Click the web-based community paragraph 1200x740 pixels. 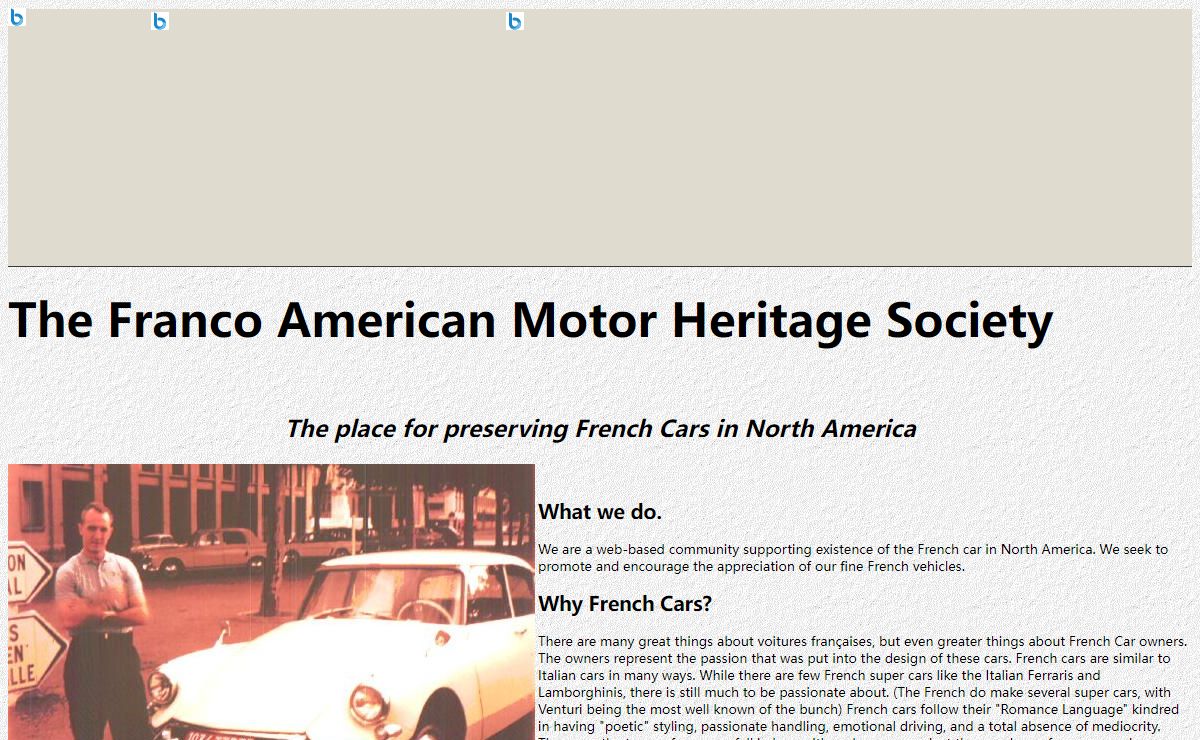point(852,558)
